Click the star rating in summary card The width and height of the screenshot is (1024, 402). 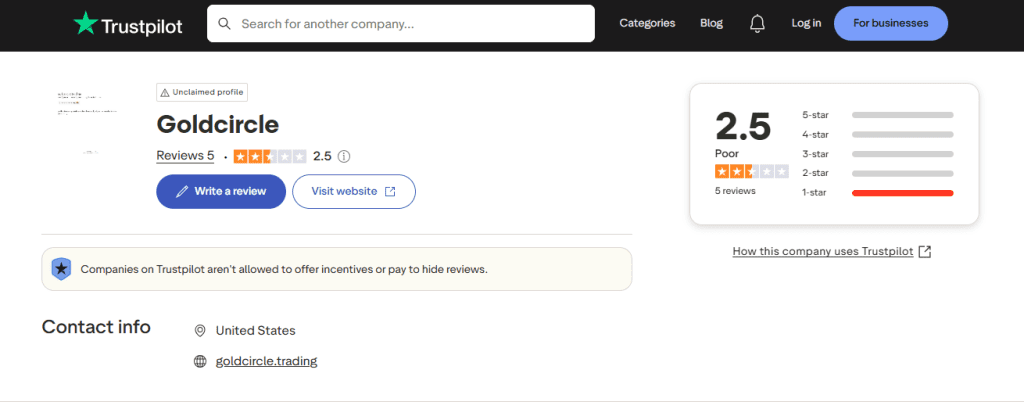point(752,172)
